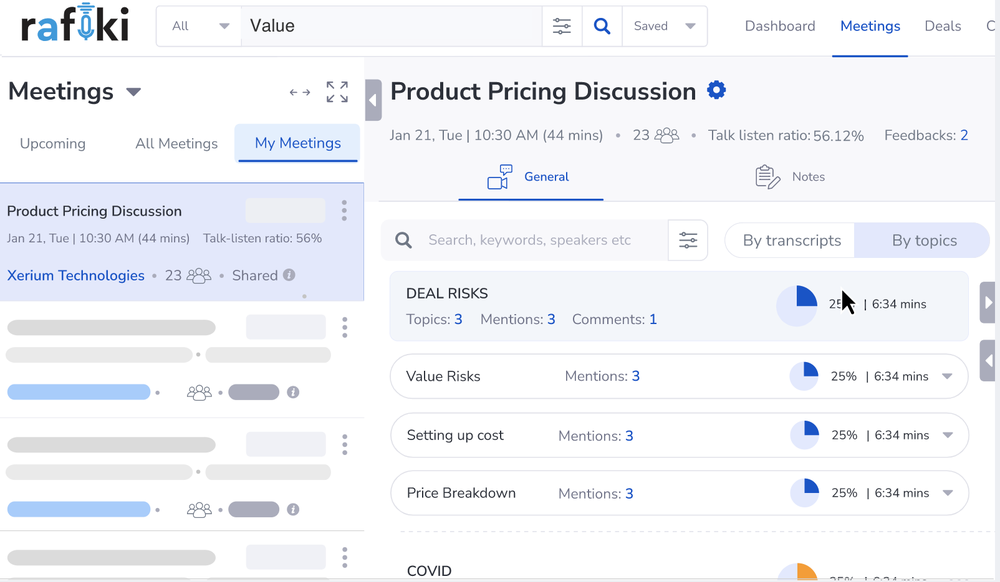Click Setting up cost Mentions count 3
Screen dimensions: 1000x582
point(629,436)
